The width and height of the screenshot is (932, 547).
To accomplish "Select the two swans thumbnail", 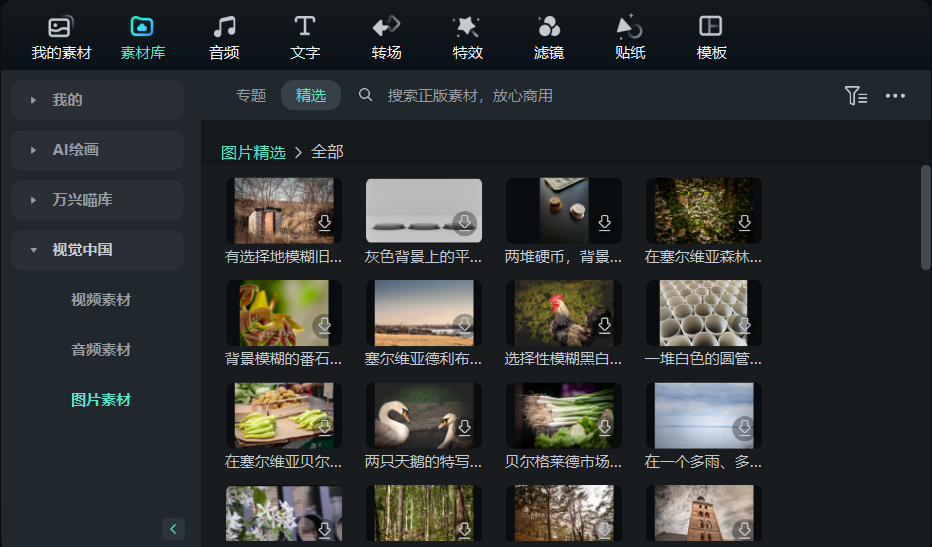I will 424,415.
